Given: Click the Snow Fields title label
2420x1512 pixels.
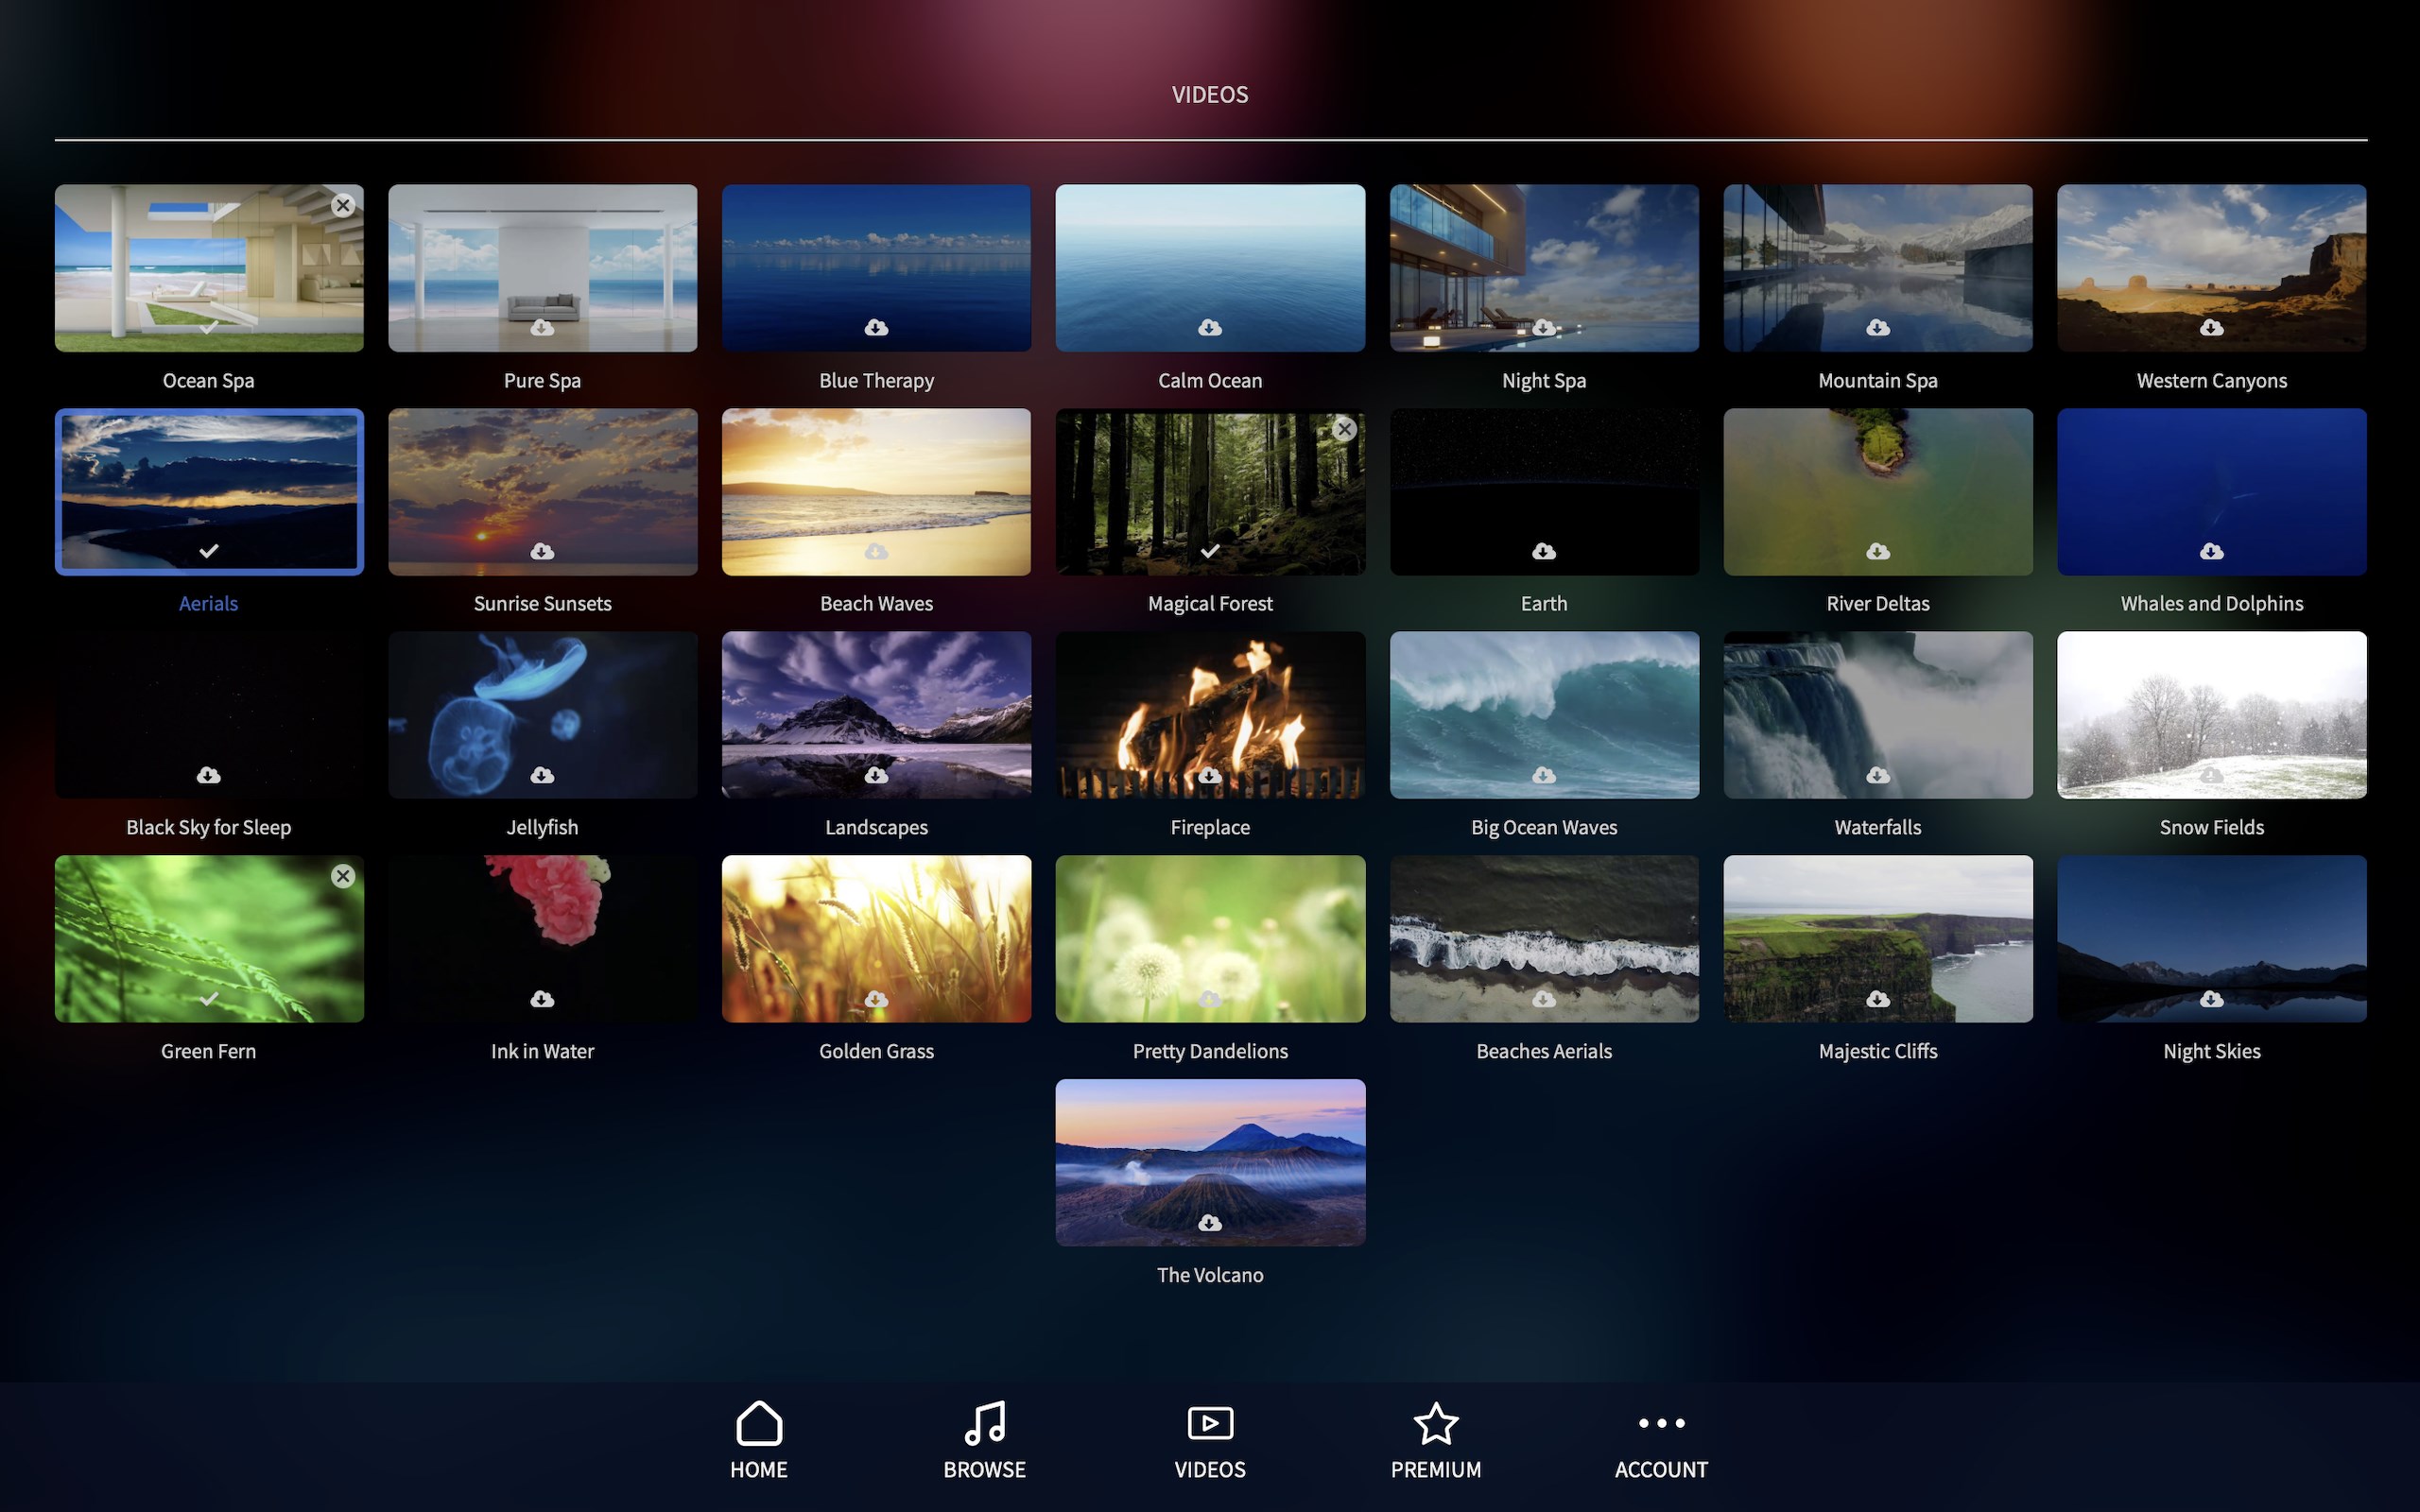Looking at the screenshot, I should pyautogui.click(x=2212, y=828).
